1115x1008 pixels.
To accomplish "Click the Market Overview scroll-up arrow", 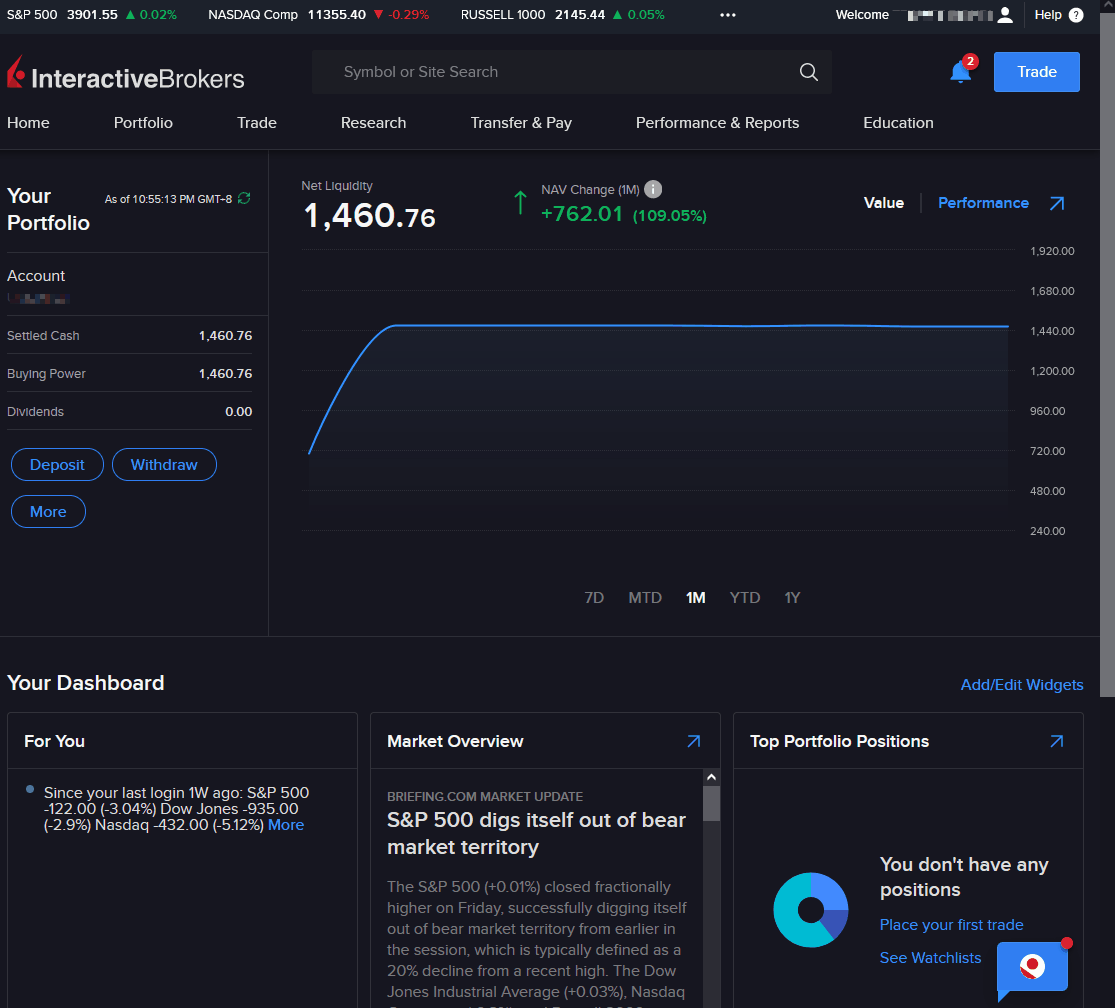I will pyautogui.click(x=711, y=778).
